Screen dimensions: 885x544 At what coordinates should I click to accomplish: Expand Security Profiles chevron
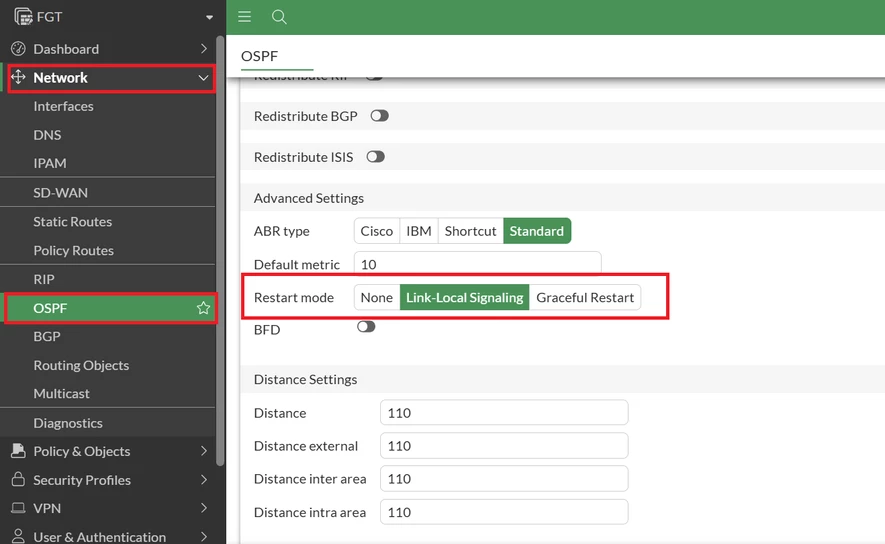point(204,480)
